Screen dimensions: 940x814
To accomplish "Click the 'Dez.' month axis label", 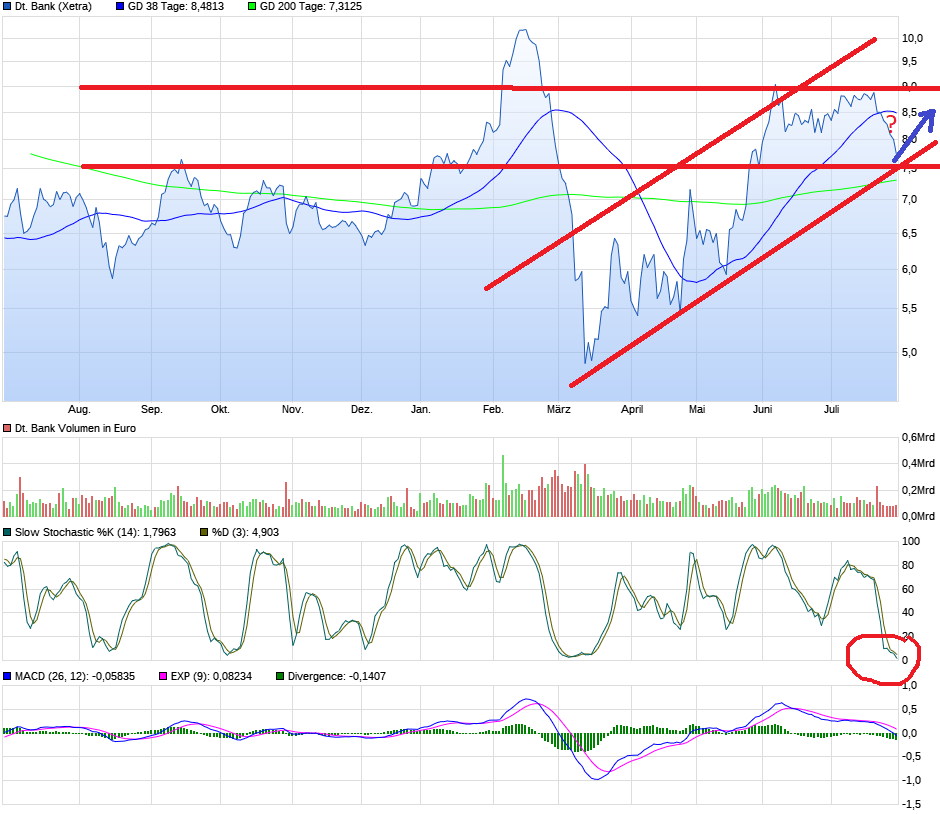I will click(x=361, y=409).
